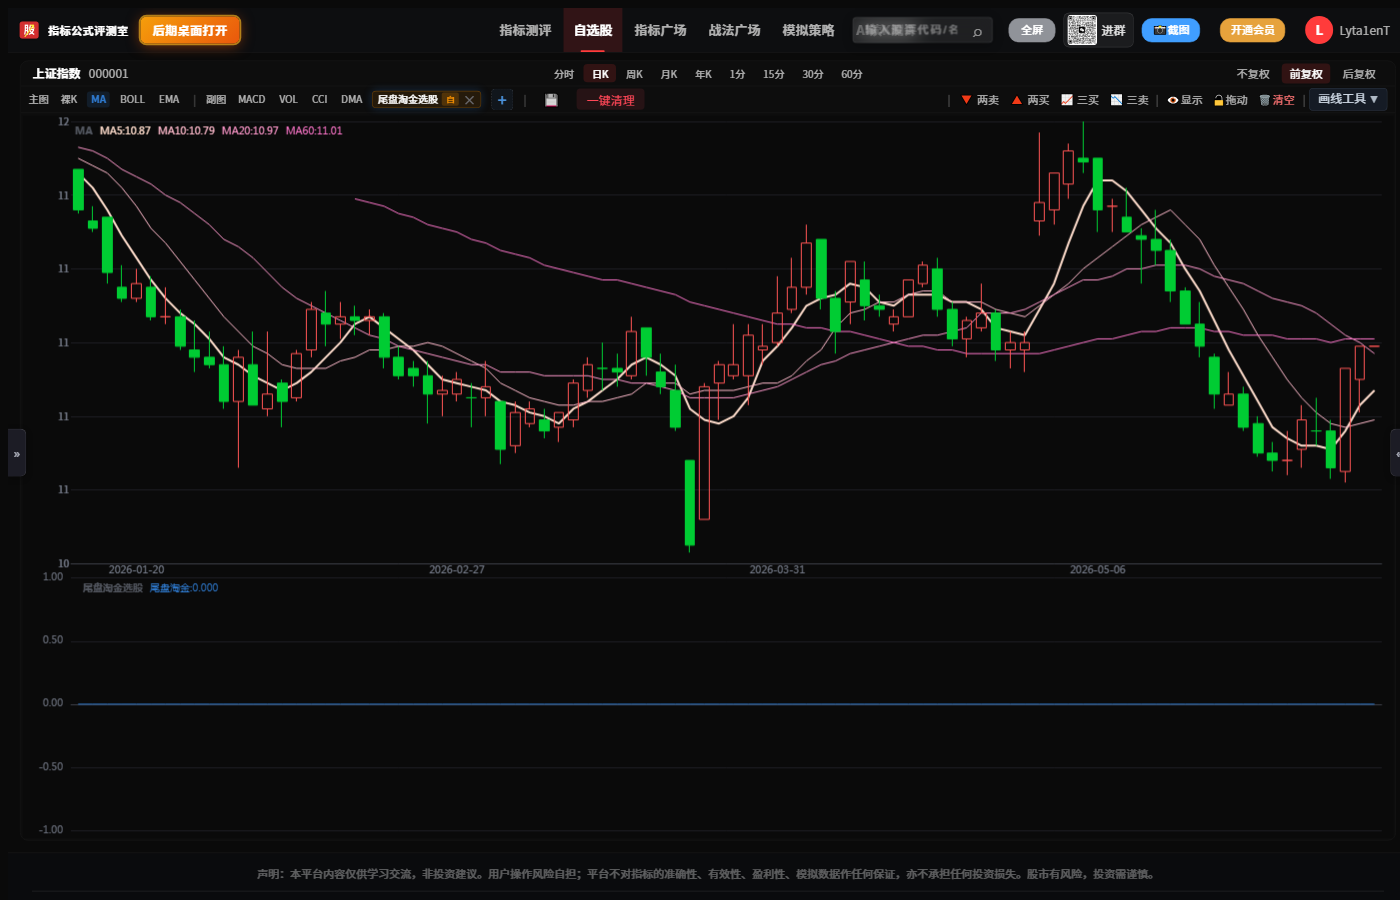Toggle the EMA main chart indicator
The width and height of the screenshot is (1400, 900).
pyautogui.click(x=169, y=100)
